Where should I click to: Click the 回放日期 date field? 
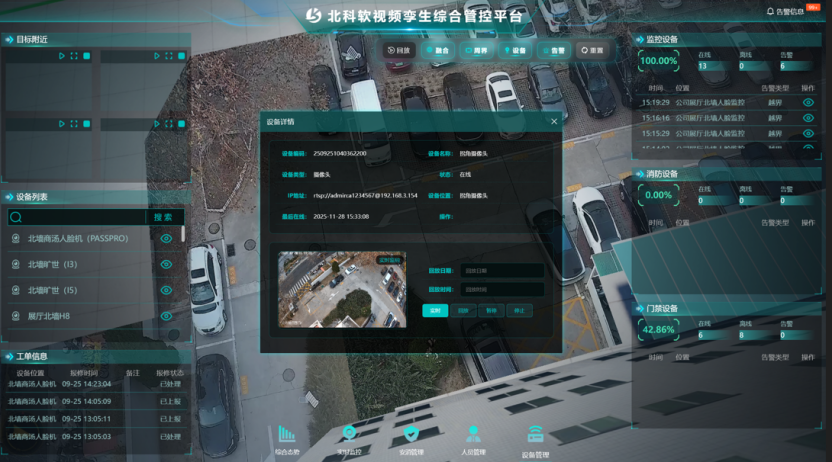click(502, 271)
